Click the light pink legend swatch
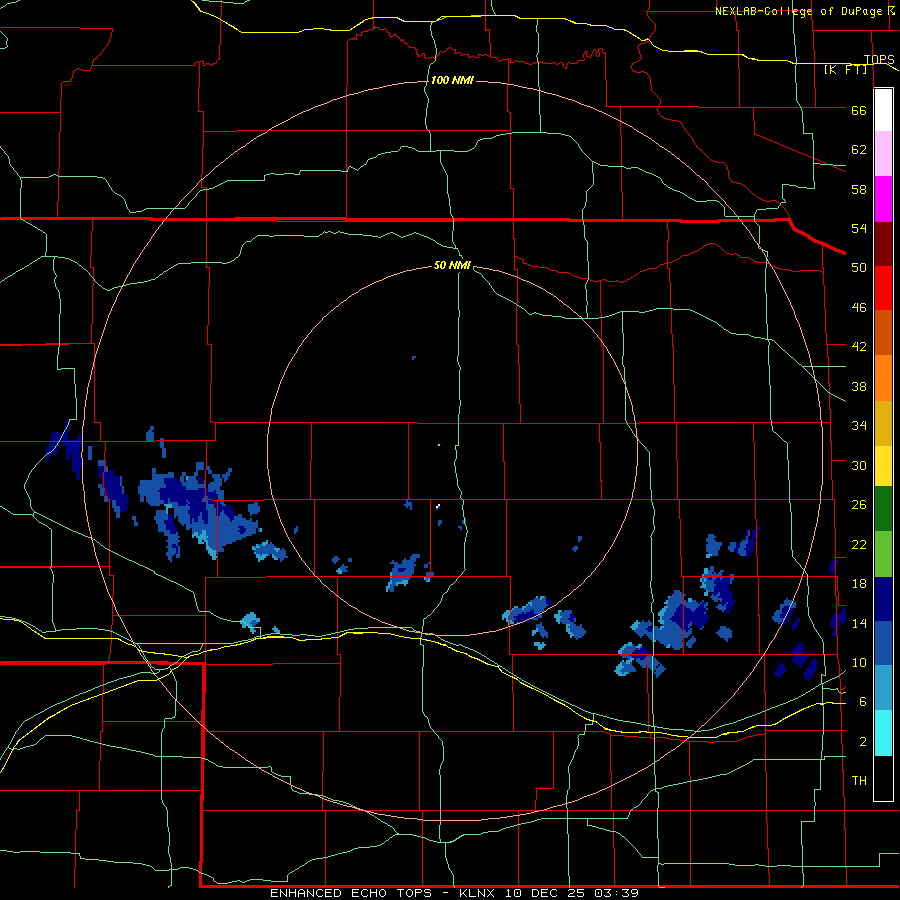Image resolution: width=900 pixels, height=900 pixels. (883, 153)
